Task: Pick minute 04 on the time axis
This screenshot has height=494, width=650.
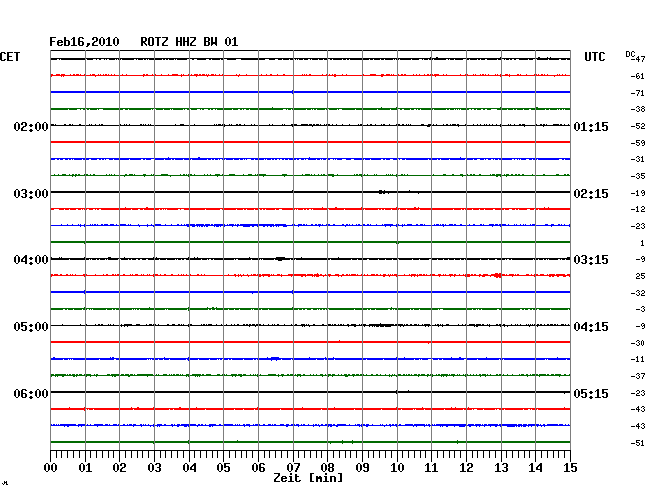Action: (x=189, y=467)
